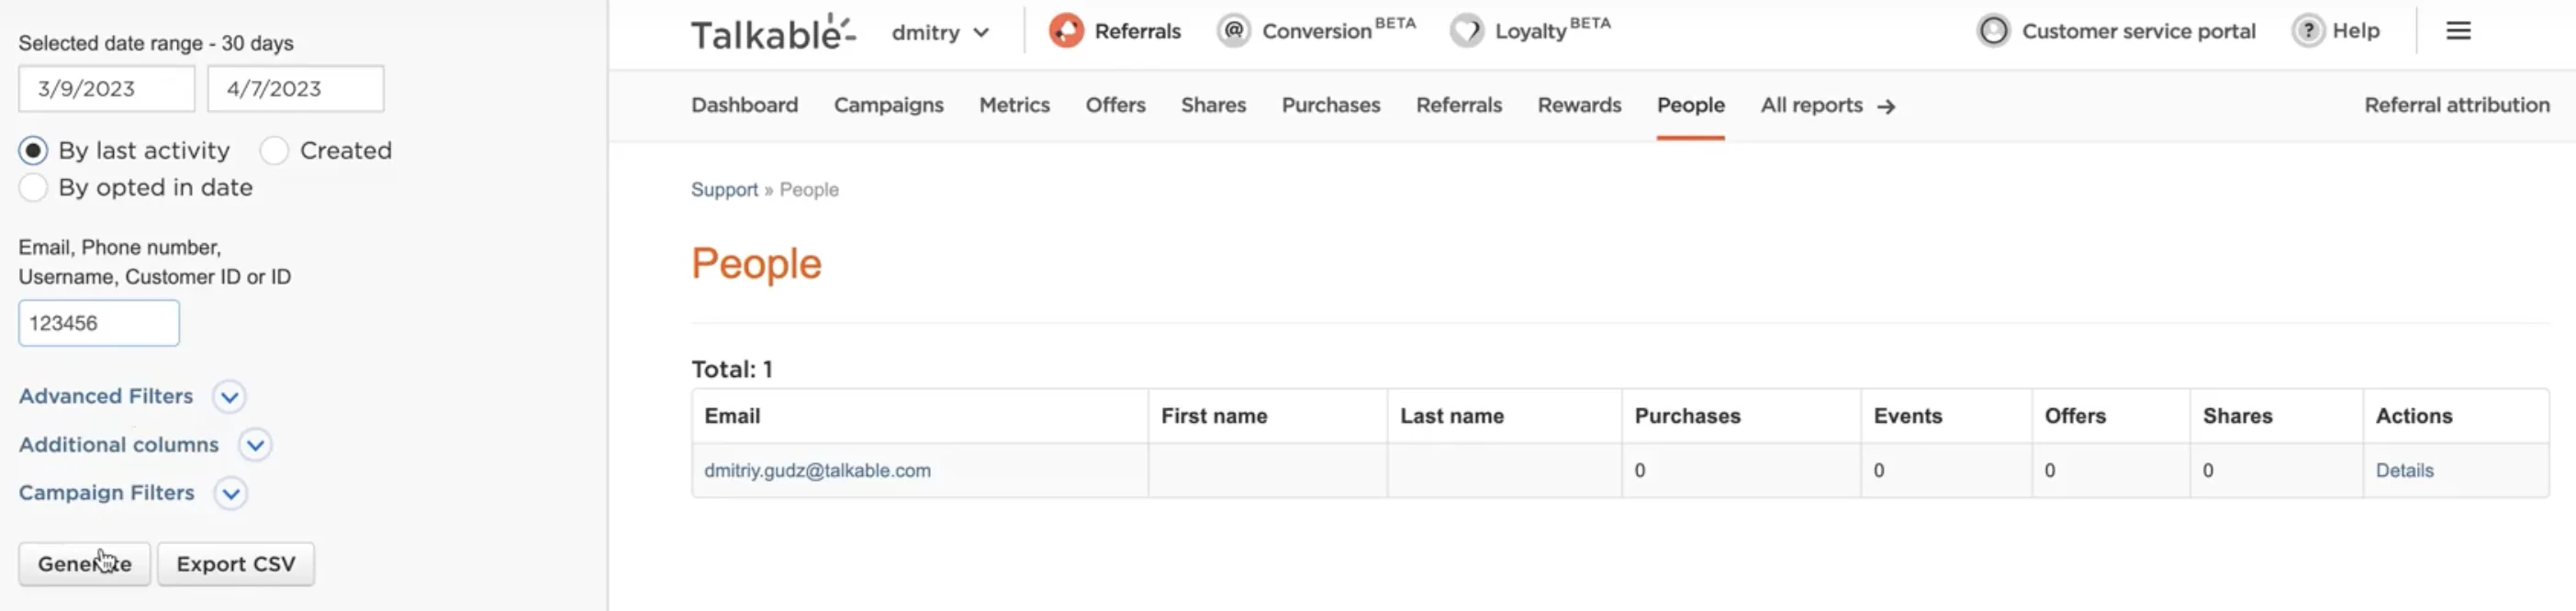
Task: Expand Additional columns chevron
Action: [255, 445]
